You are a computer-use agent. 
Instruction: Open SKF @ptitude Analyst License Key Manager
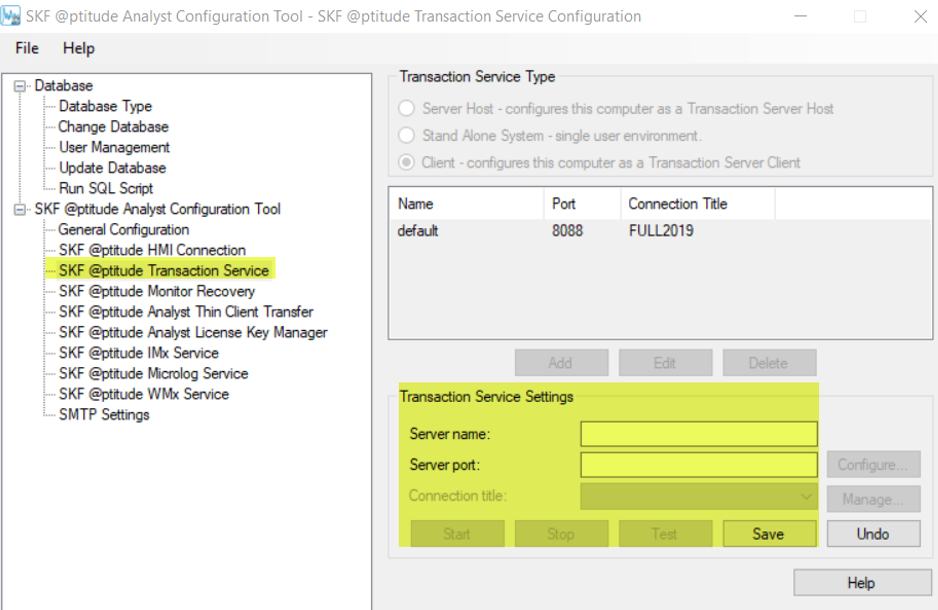[x=193, y=333]
